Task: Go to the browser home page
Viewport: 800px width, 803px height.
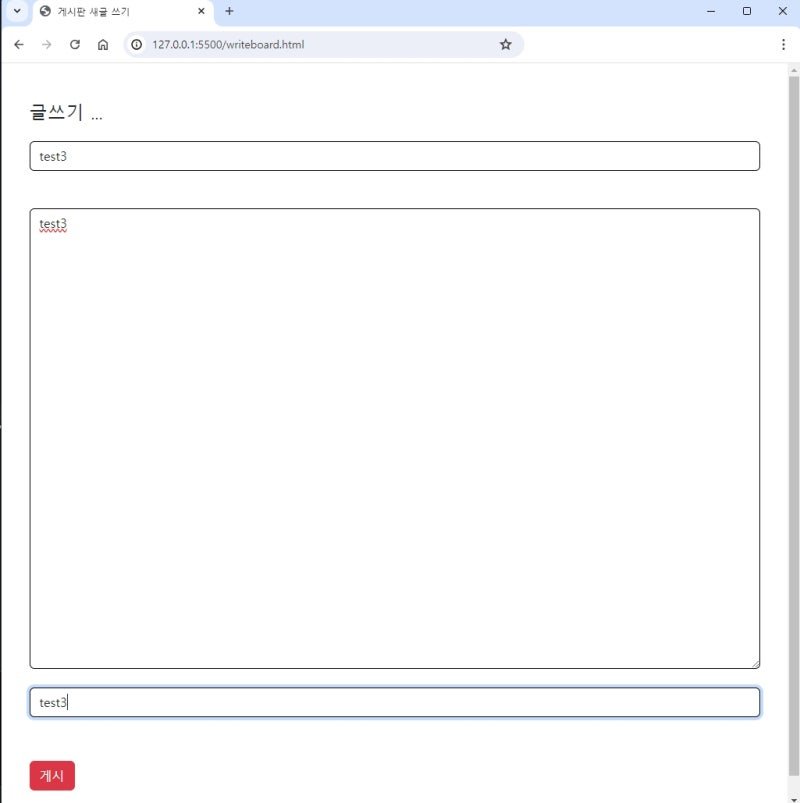Action: click(103, 45)
